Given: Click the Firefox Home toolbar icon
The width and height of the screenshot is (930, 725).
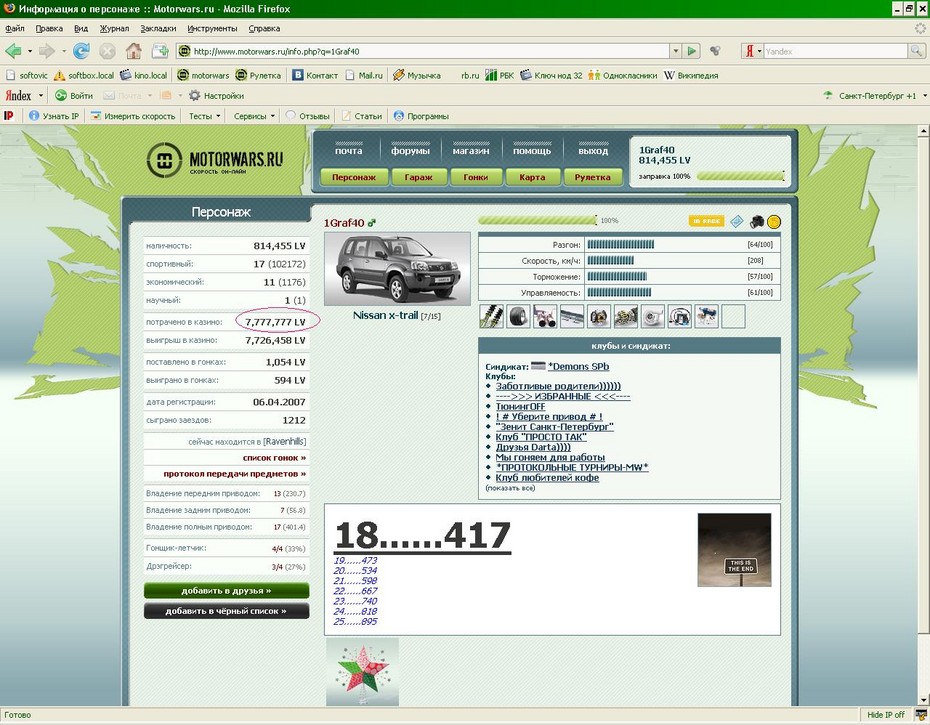Looking at the screenshot, I should tap(133, 51).
